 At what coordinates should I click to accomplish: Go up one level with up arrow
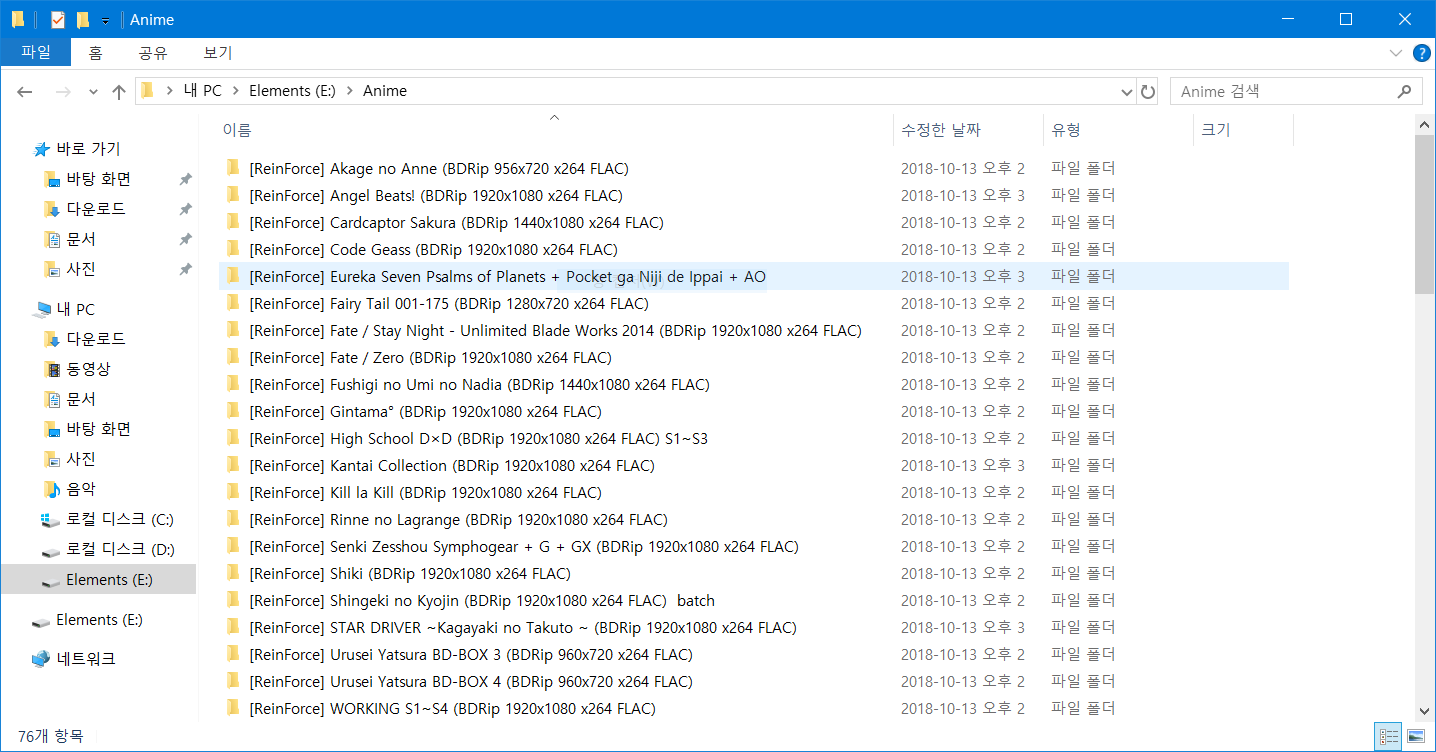click(x=119, y=91)
